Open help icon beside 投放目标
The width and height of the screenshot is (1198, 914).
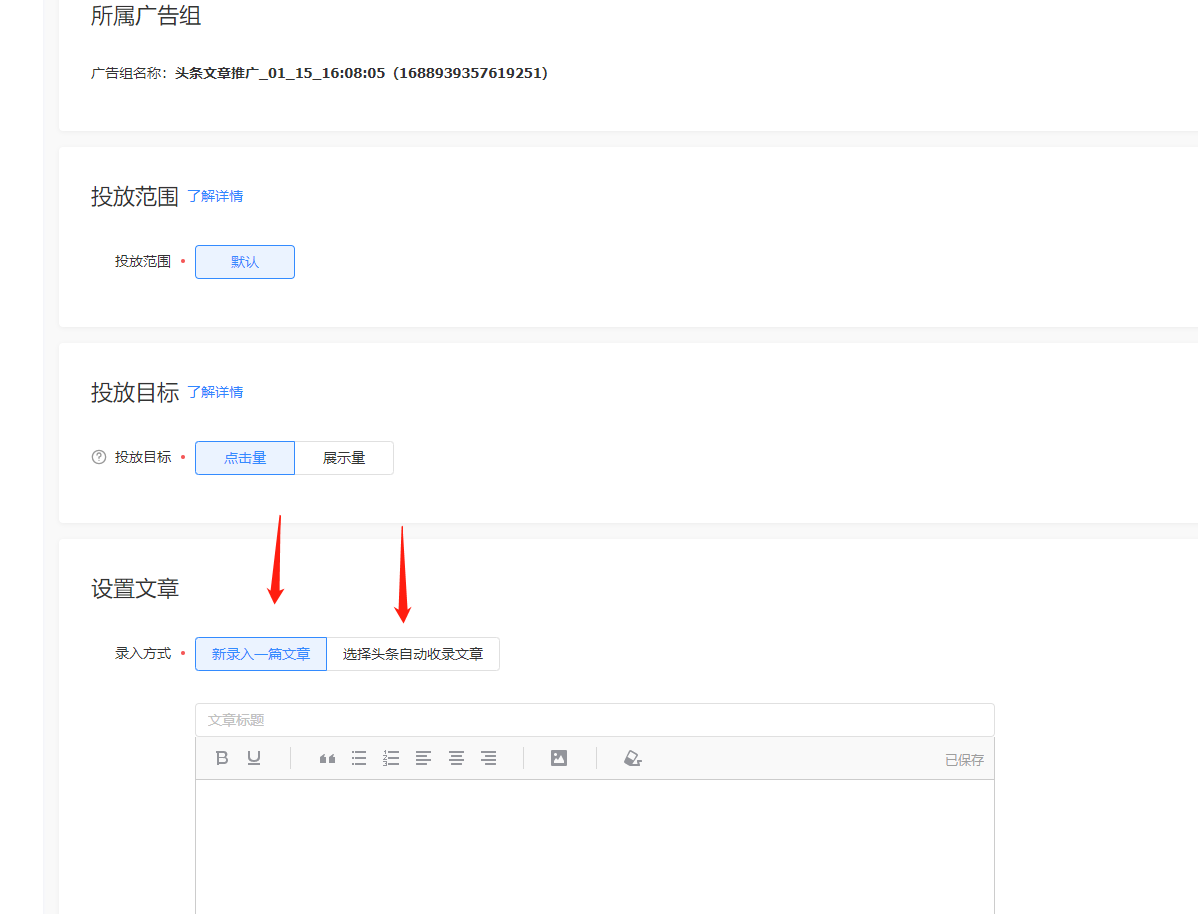click(x=99, y=457)
